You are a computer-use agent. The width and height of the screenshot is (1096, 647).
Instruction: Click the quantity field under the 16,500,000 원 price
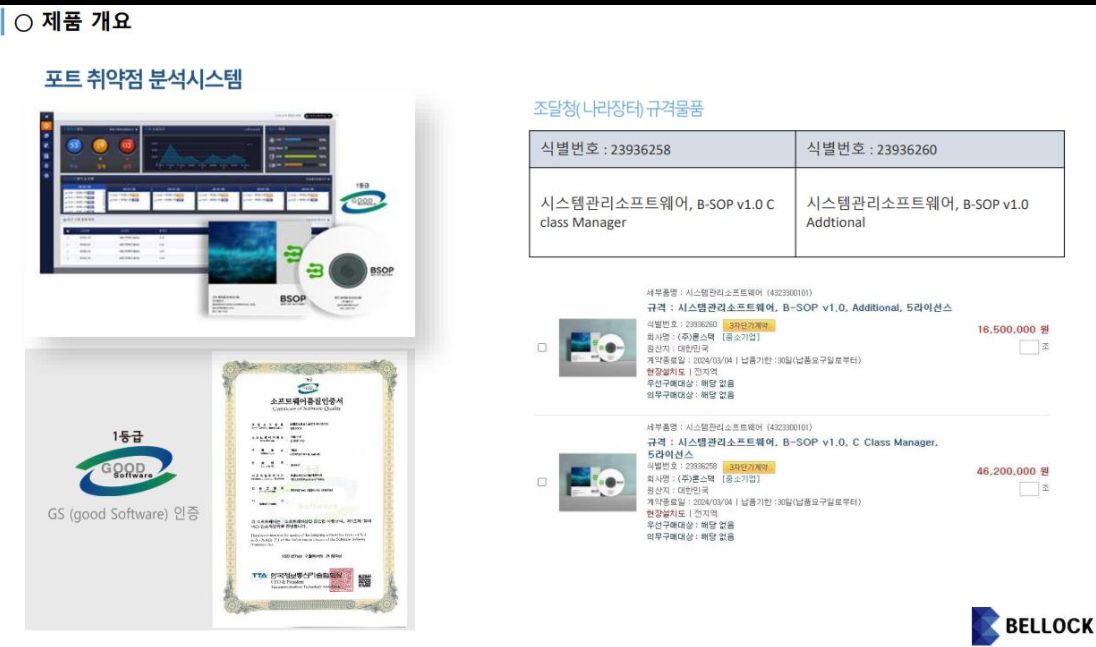point(1029,347)
